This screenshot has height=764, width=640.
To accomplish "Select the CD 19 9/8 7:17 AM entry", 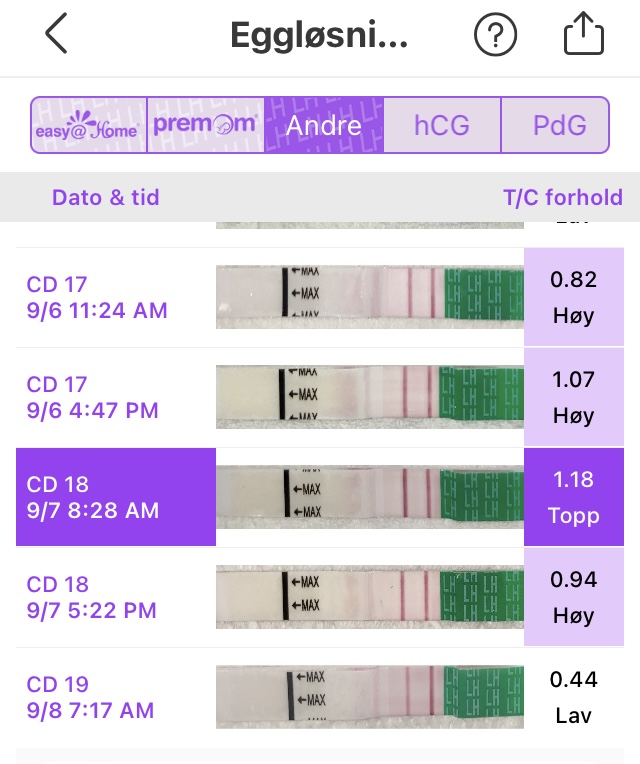I will (115, 697).
